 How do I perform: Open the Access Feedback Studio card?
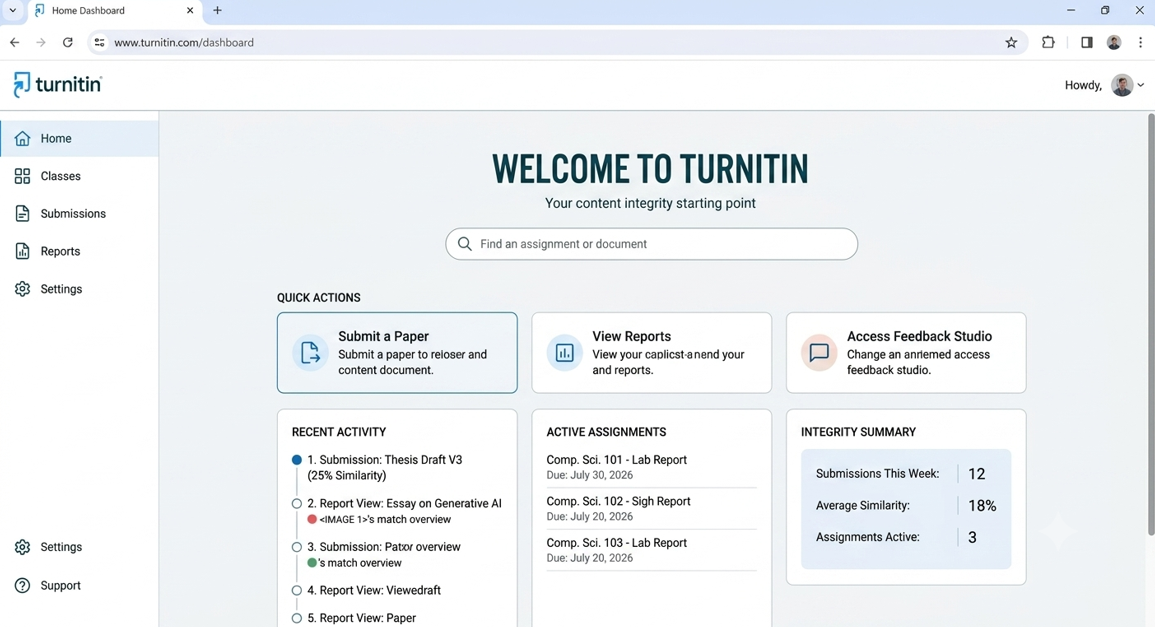(906, 352)
